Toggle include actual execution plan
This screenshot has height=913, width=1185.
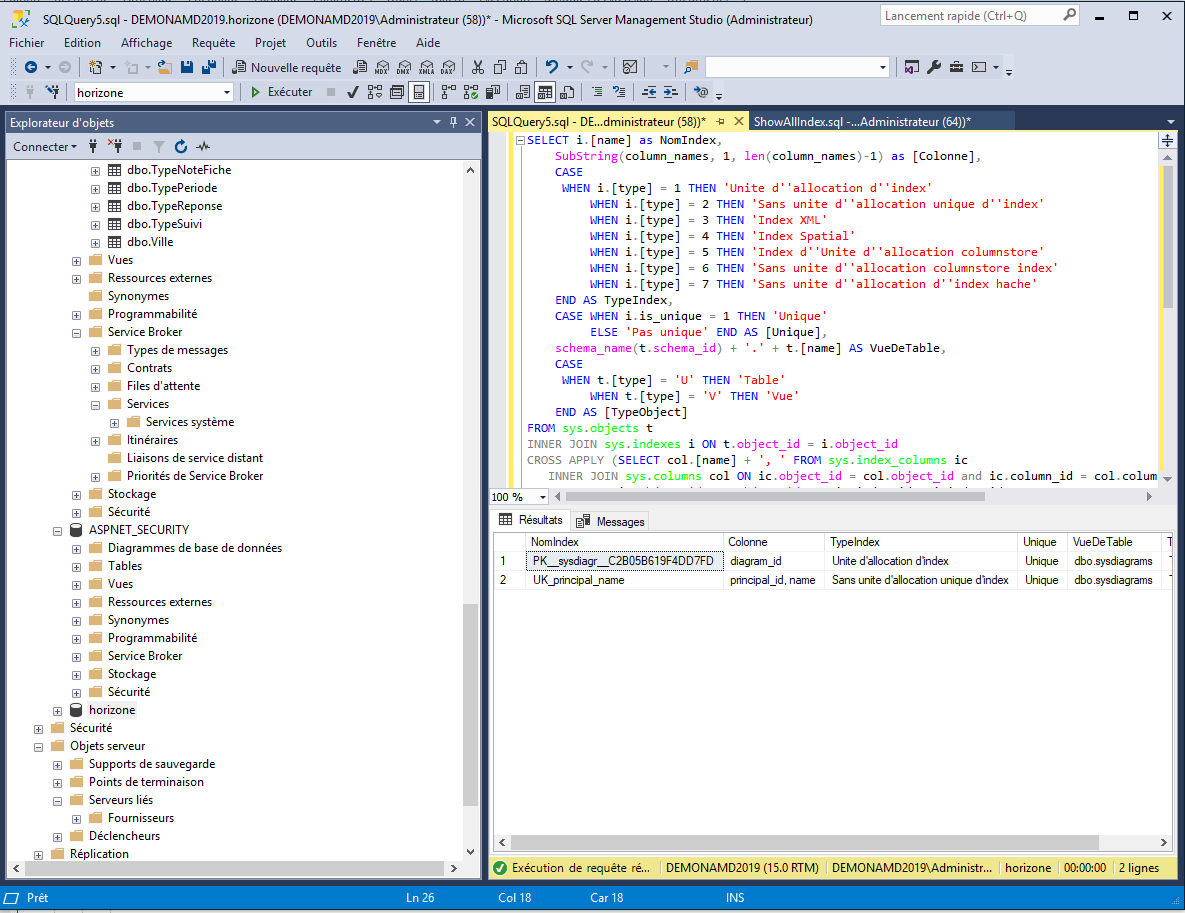point(447,92)
